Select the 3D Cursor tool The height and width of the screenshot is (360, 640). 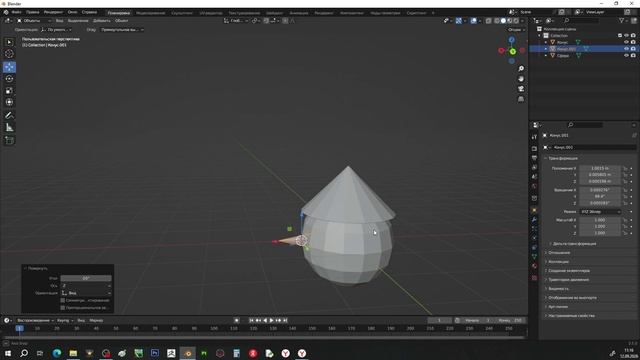point(9,53)
